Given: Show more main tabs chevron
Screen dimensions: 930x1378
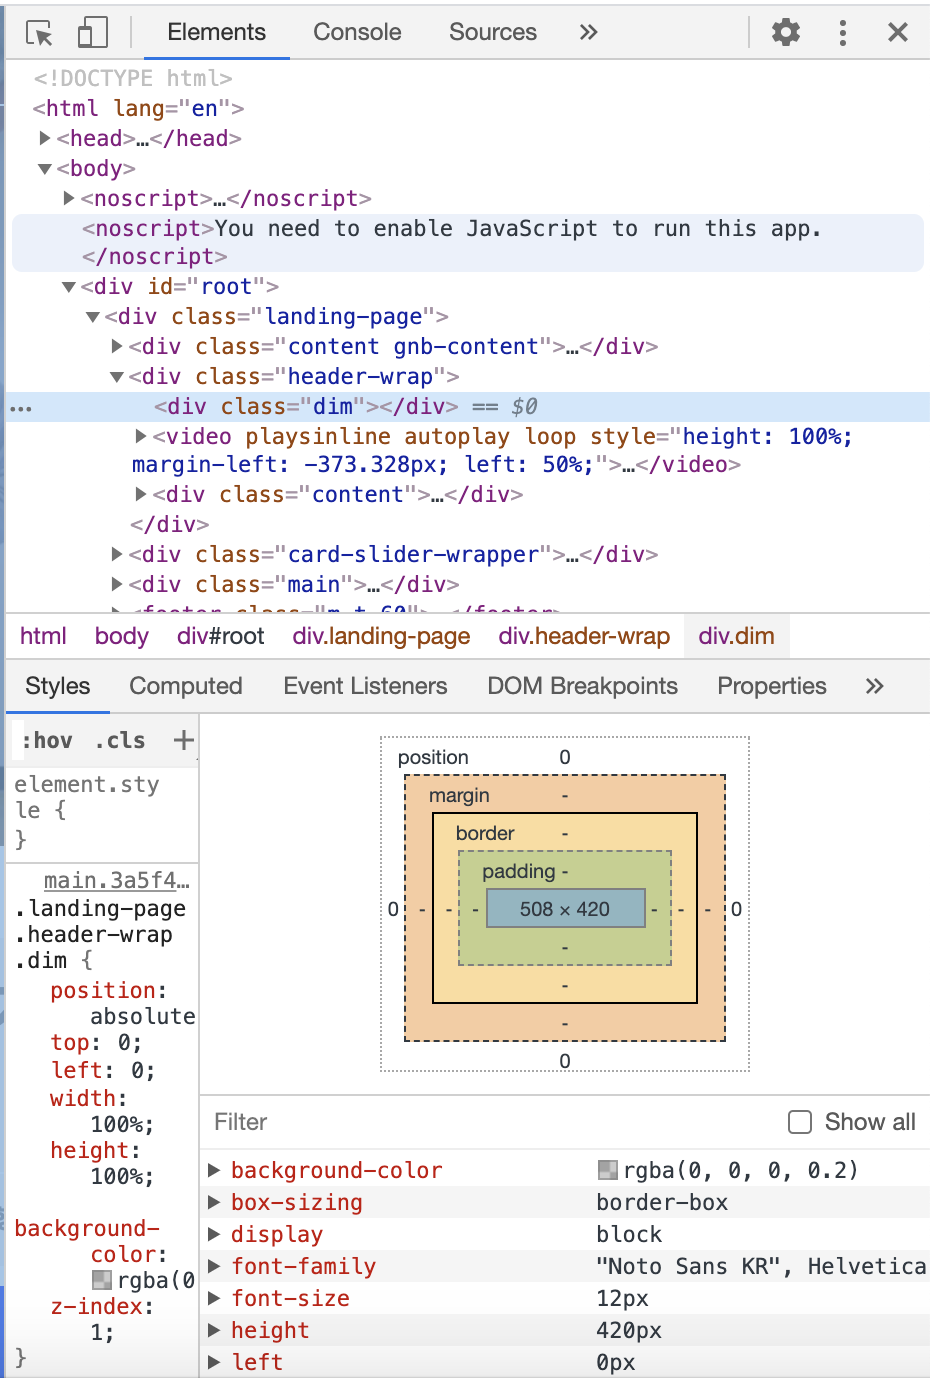Looking at the screenshot, I should [x=588, y=32].
